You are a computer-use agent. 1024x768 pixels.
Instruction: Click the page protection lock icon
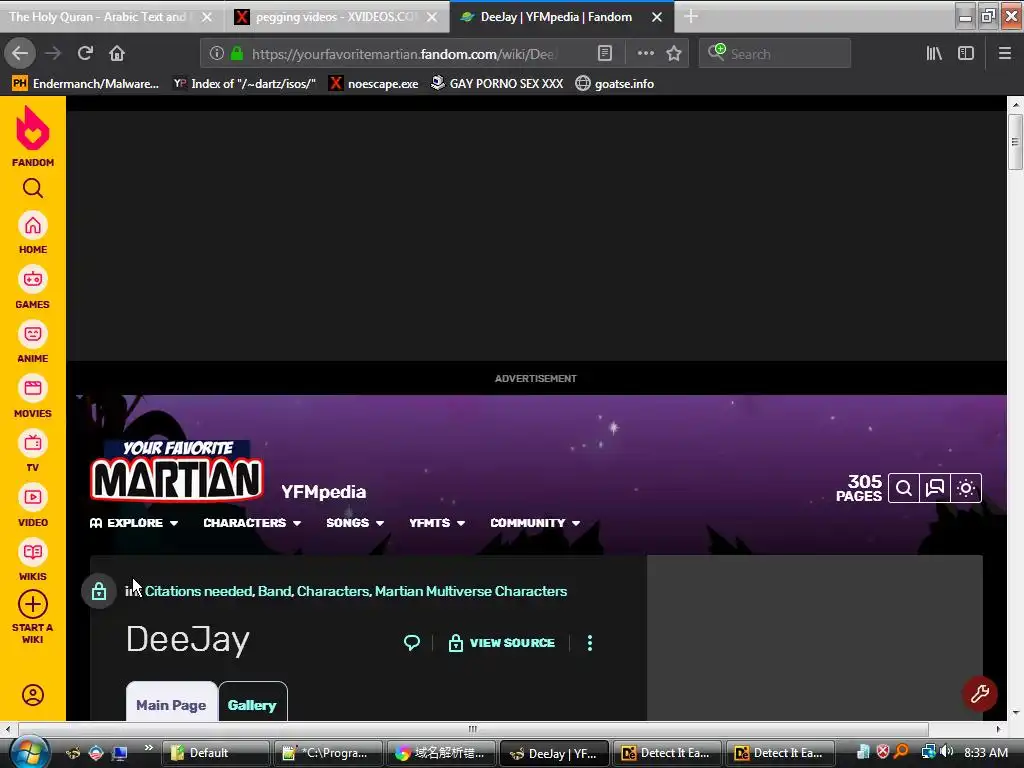pos(99,591)
